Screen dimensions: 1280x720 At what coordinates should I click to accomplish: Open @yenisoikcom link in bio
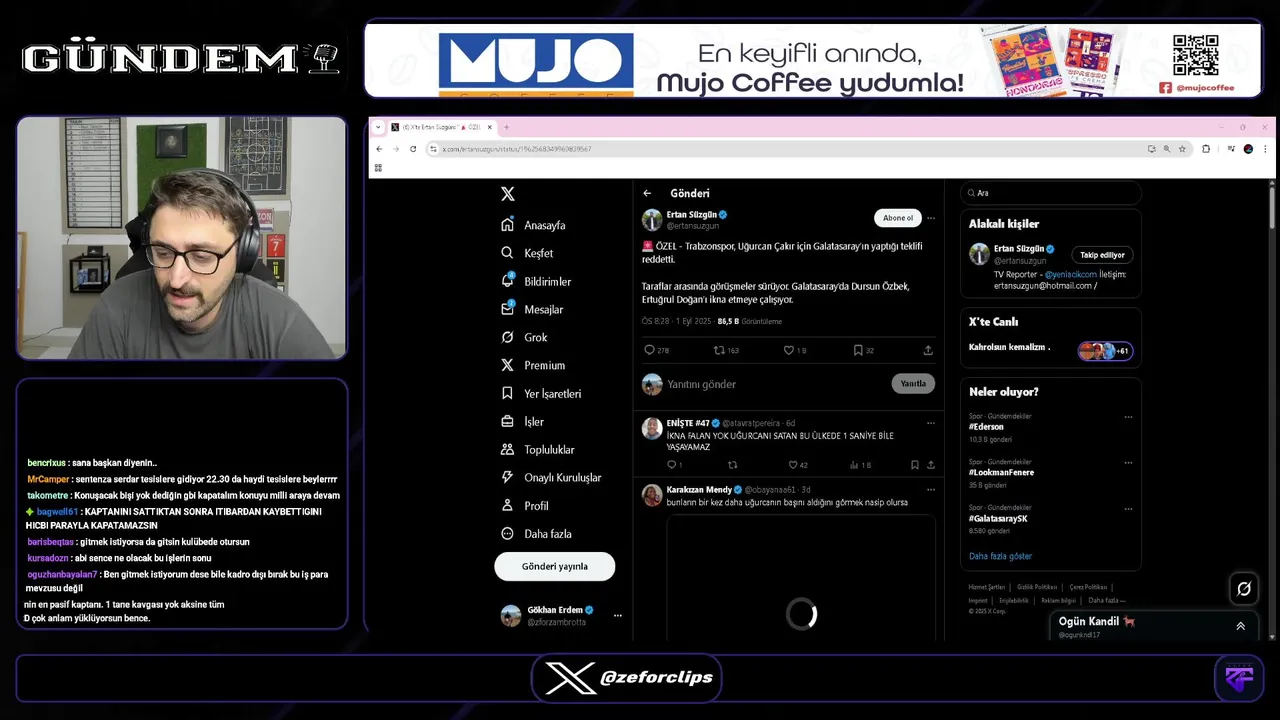point(1070,274)
